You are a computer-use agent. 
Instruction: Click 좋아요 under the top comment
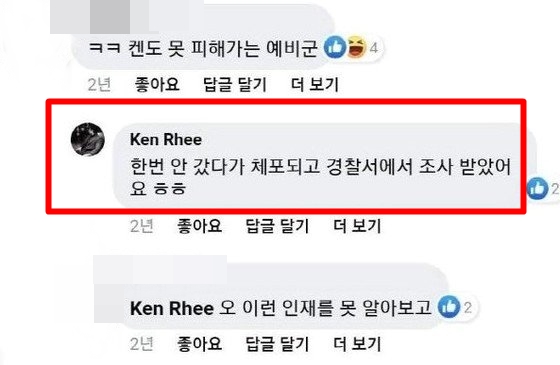pyautogui.click(x=157, y=85)
